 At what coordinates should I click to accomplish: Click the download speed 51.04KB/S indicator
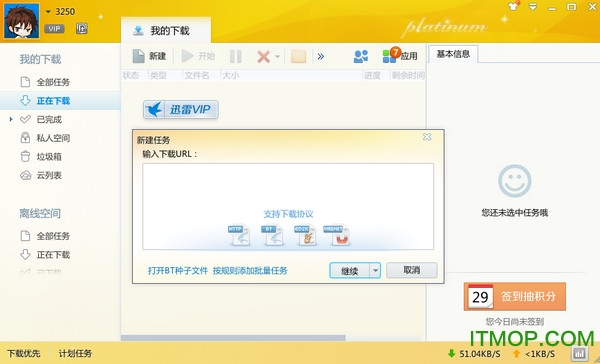click(474, 354)
